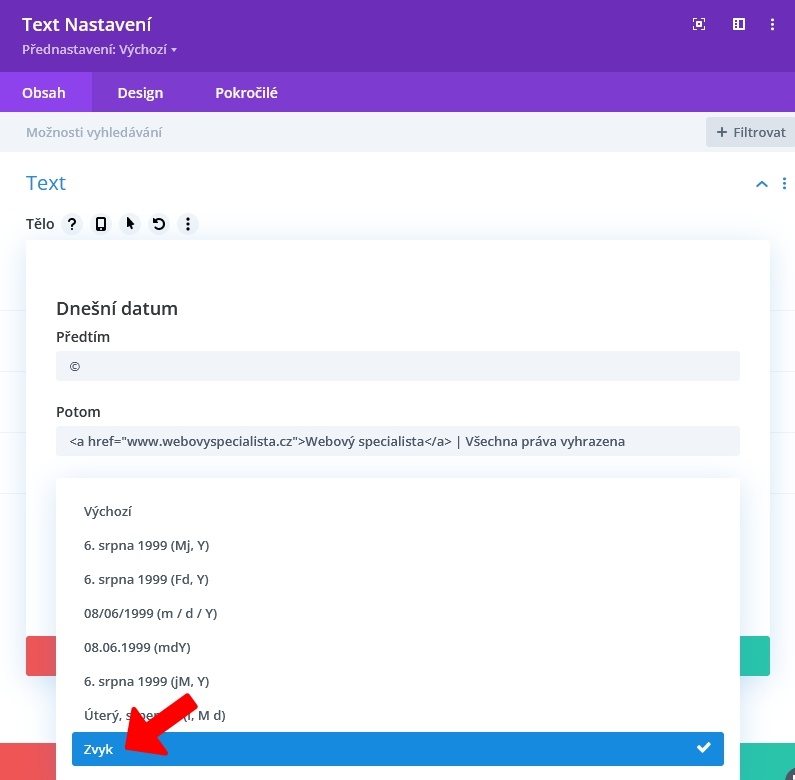Screen dimensions: 795x780
Task: Open the Tělo field three-dot options
Action: point(188,224)
